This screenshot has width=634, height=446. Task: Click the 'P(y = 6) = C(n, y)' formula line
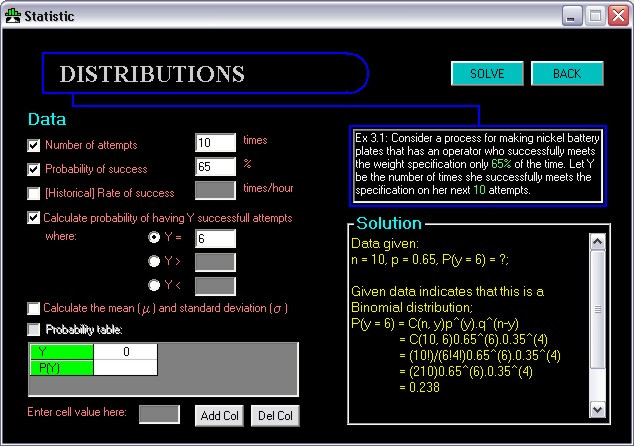tap(435, 323)
